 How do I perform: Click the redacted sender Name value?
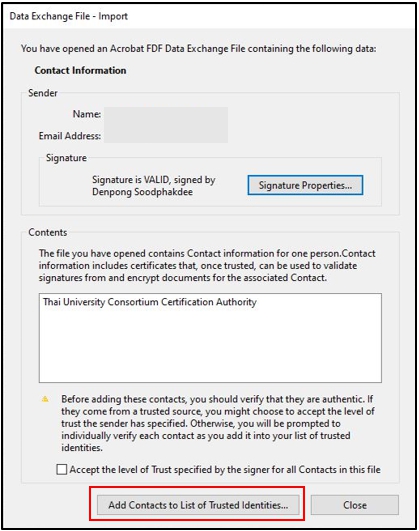[x=166, y=114]
